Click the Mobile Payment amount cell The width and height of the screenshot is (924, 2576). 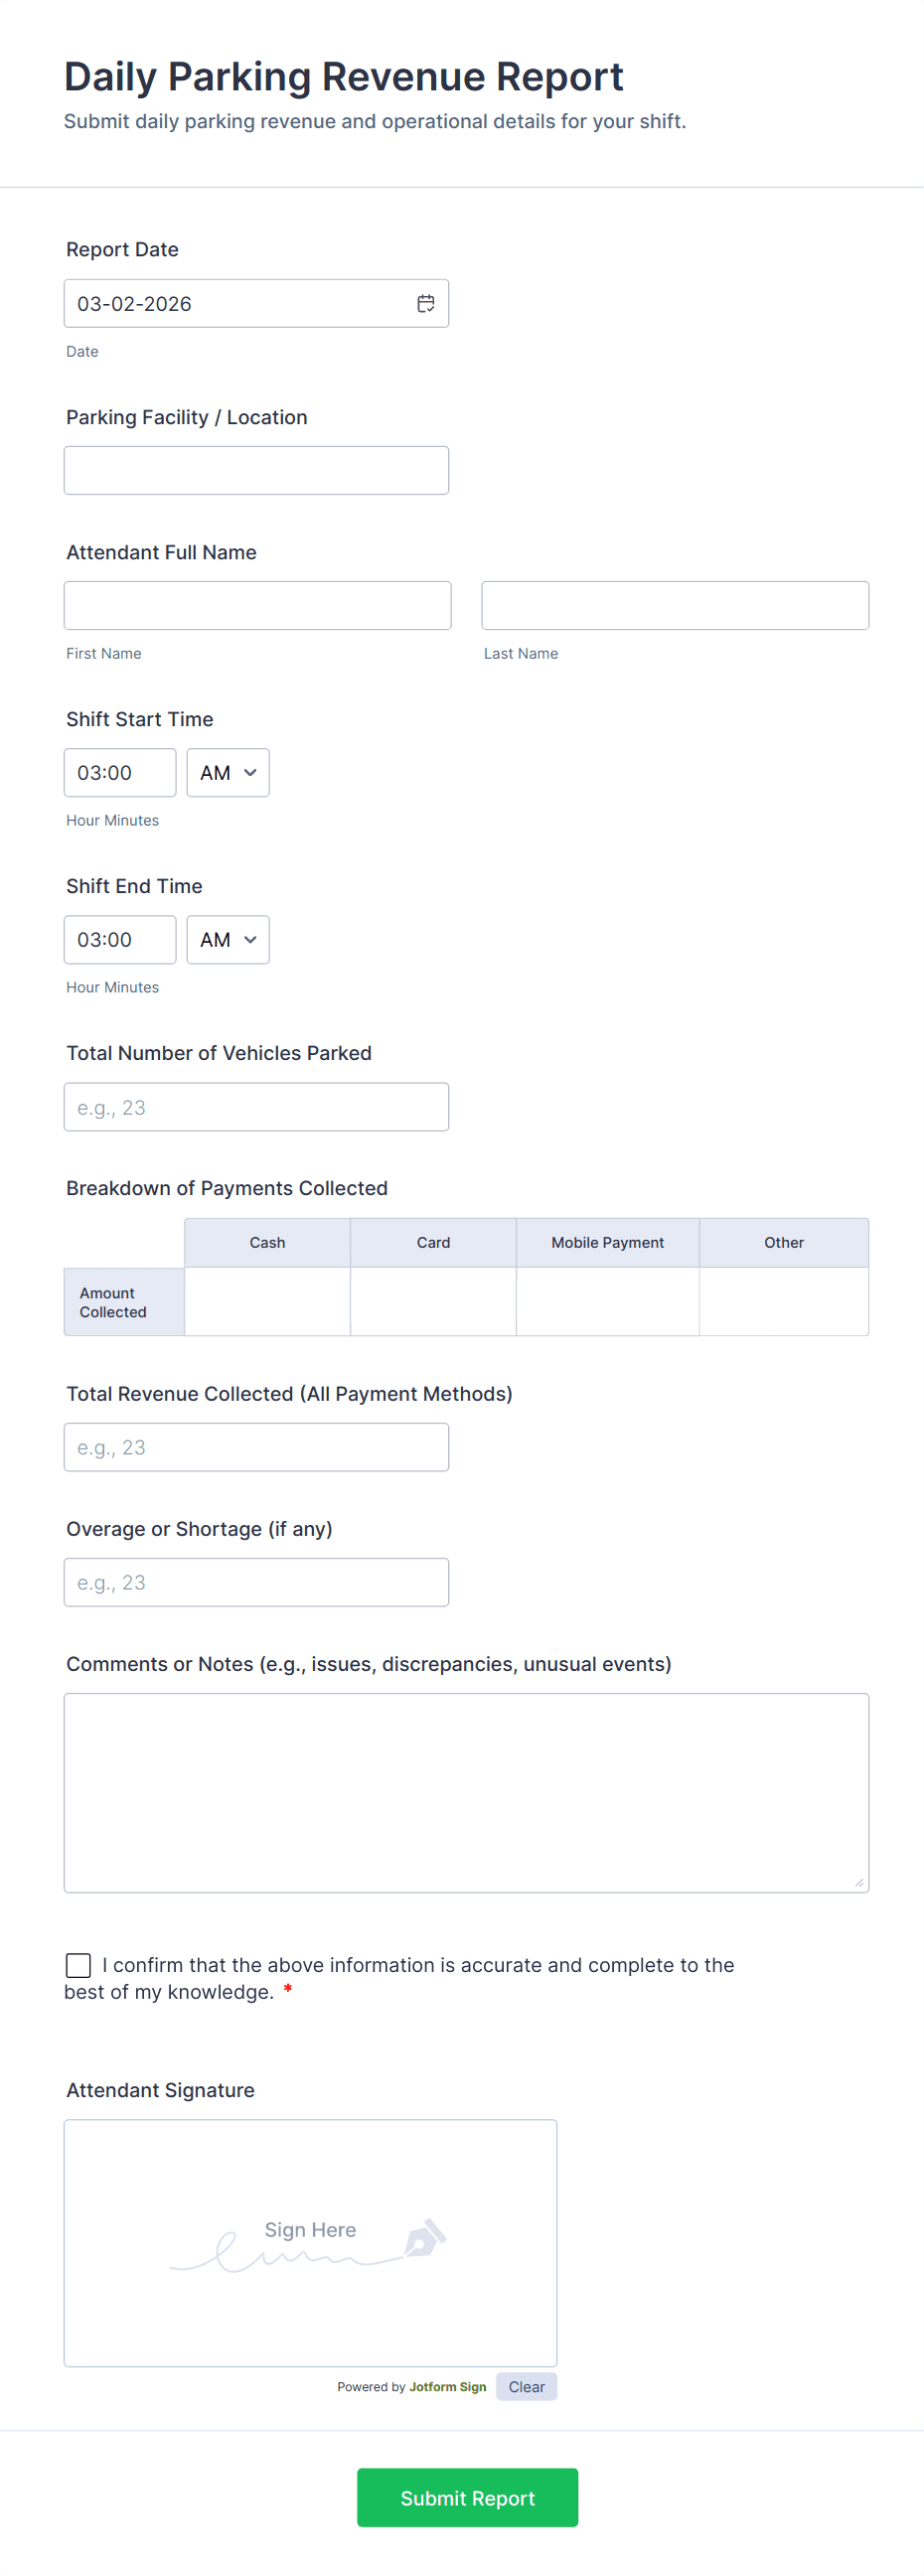pos(607,1302)
